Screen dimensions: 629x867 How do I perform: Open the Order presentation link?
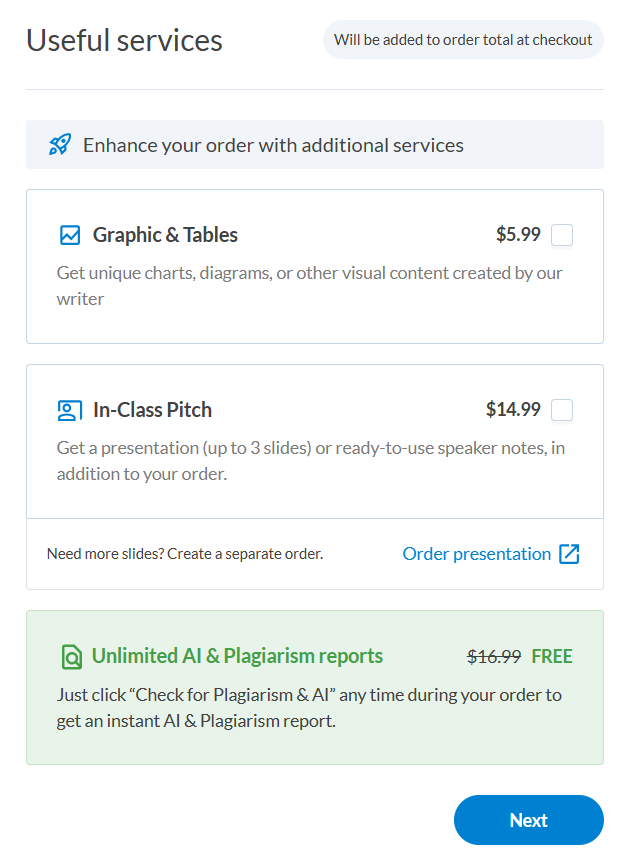click(476, 554)
